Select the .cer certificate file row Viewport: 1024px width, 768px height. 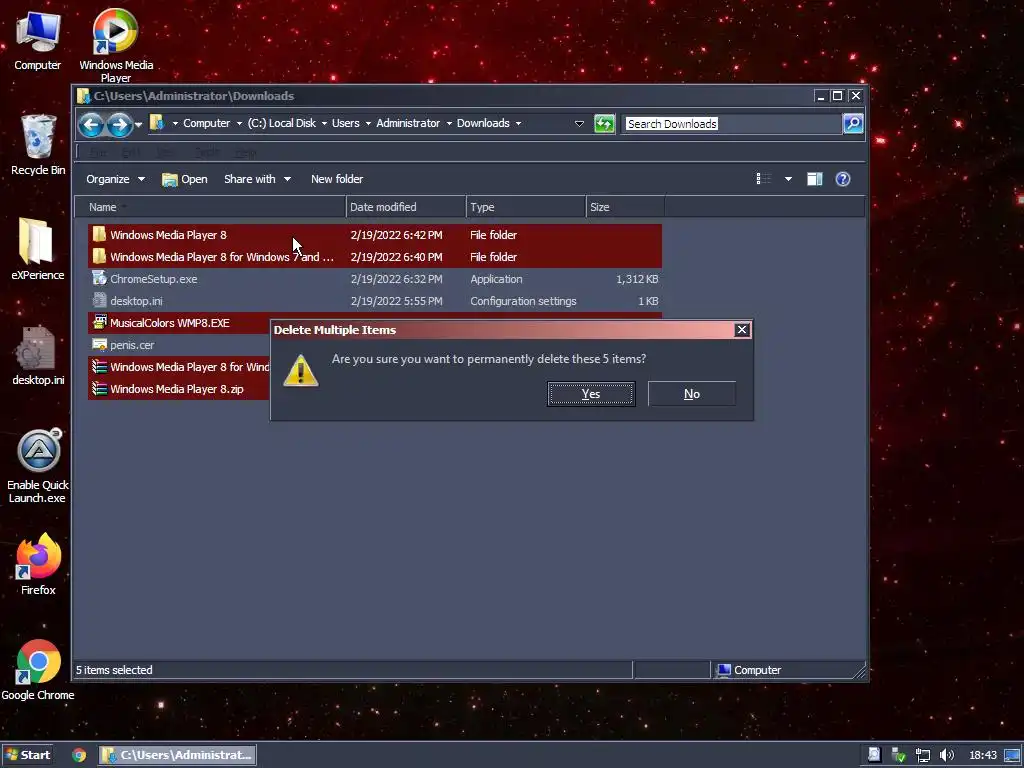pos(180,345)
